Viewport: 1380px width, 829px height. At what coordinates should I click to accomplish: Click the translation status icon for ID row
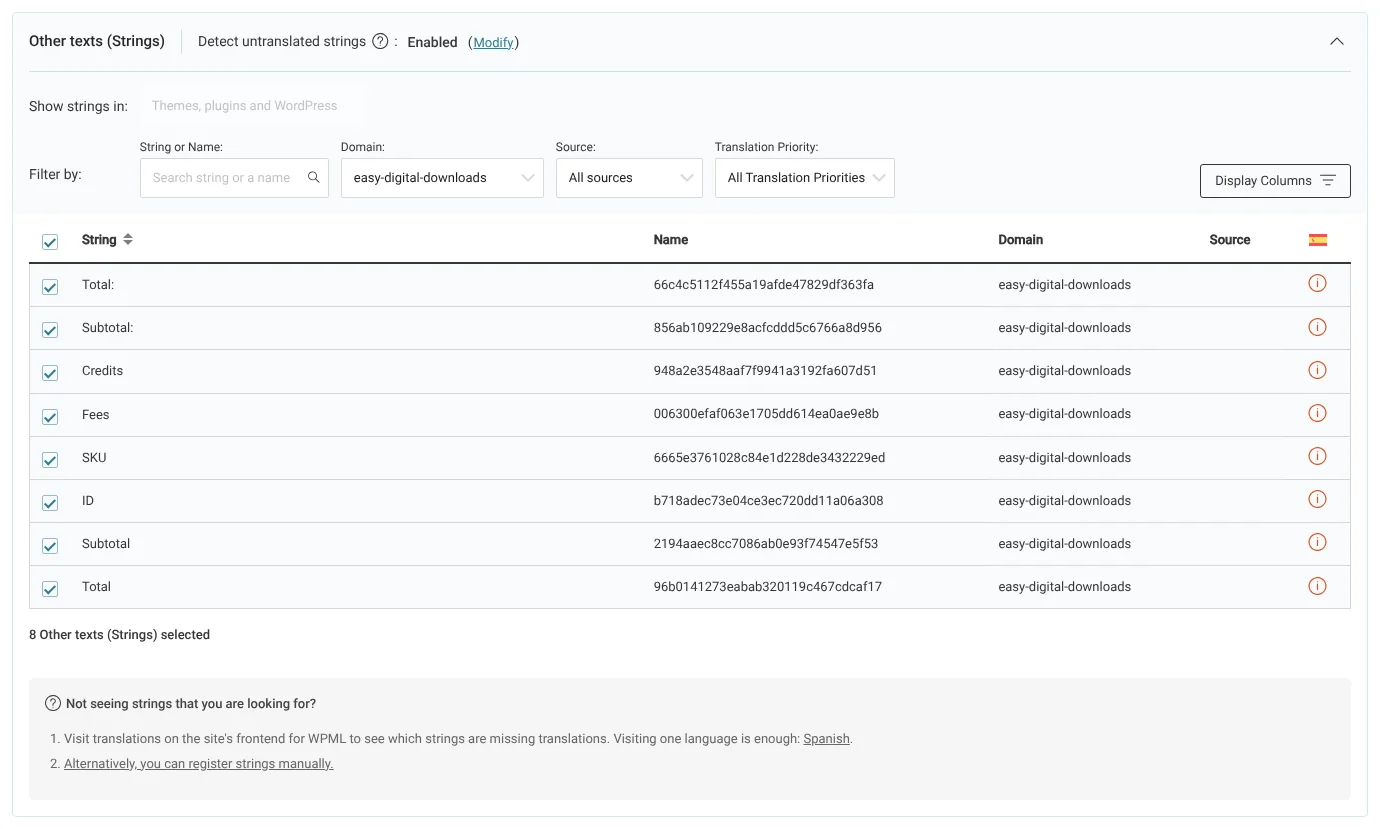[x=1317, y=499]
